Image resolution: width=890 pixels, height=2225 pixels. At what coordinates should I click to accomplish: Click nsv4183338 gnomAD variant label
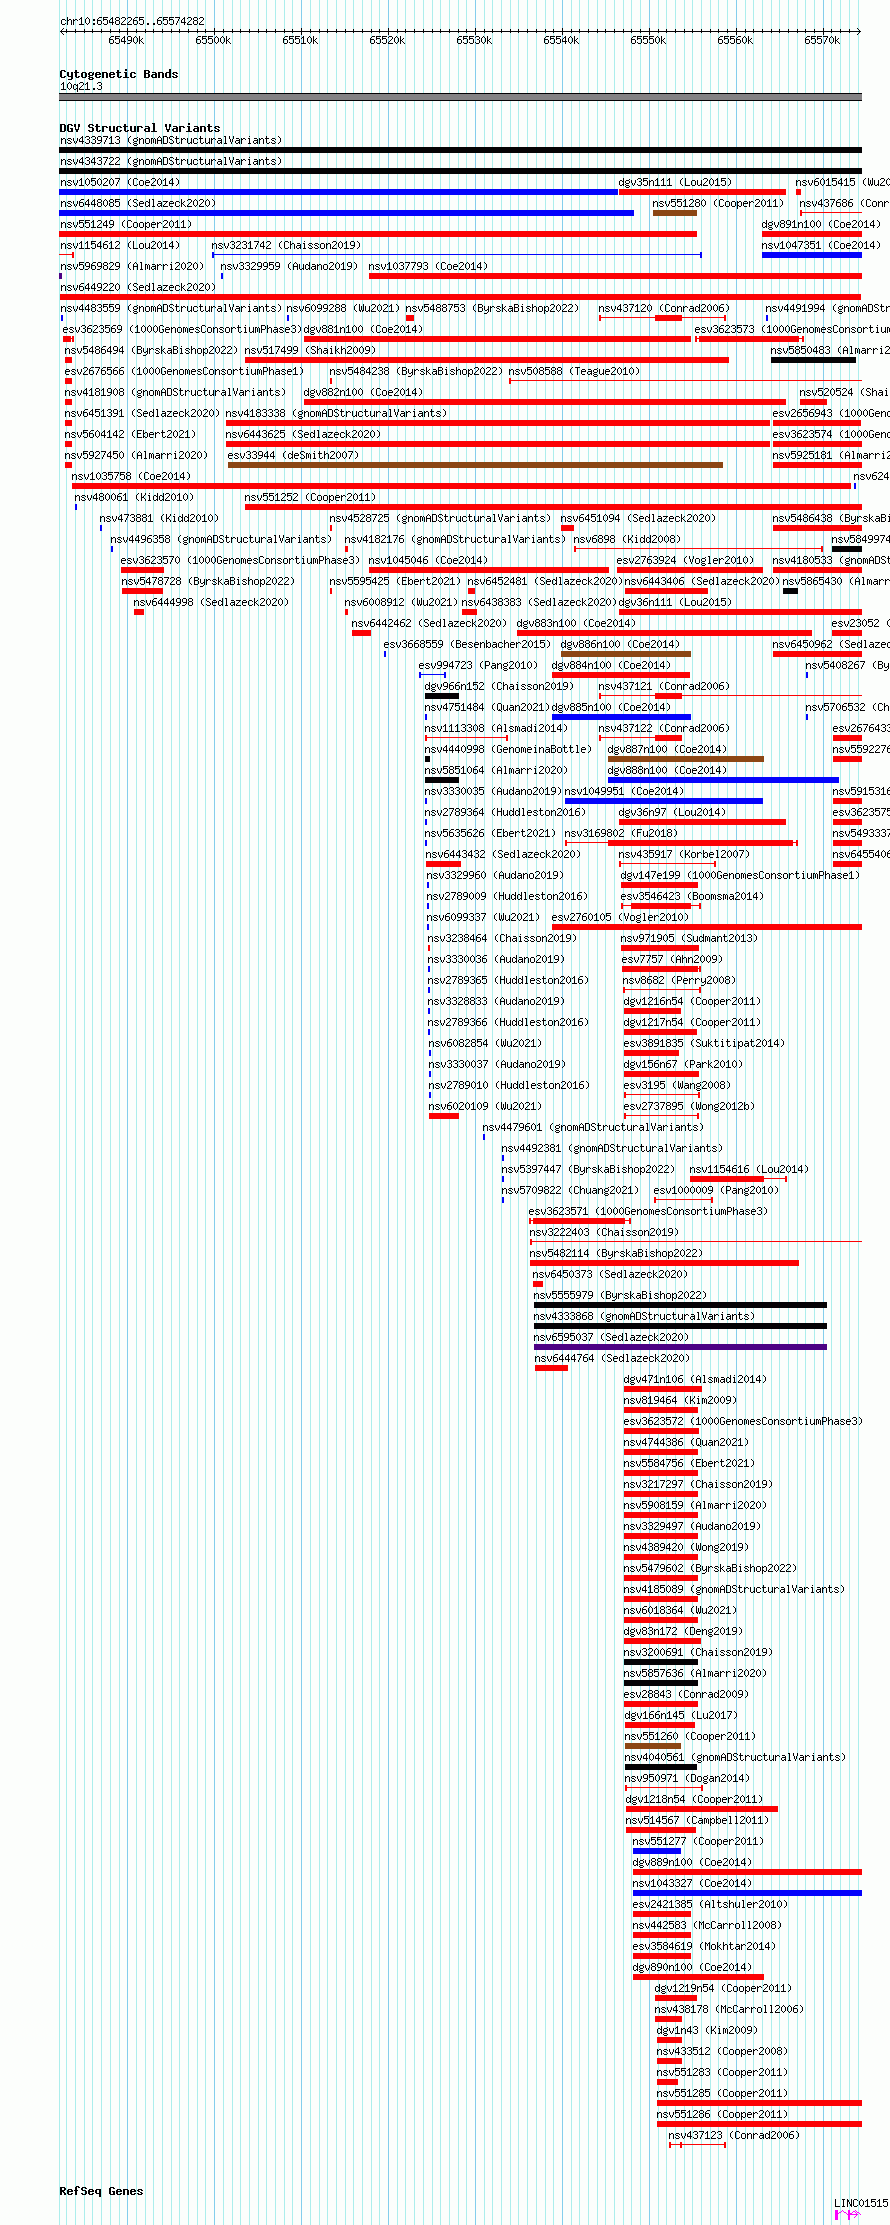pyautogui.click(x=336, y=413)
